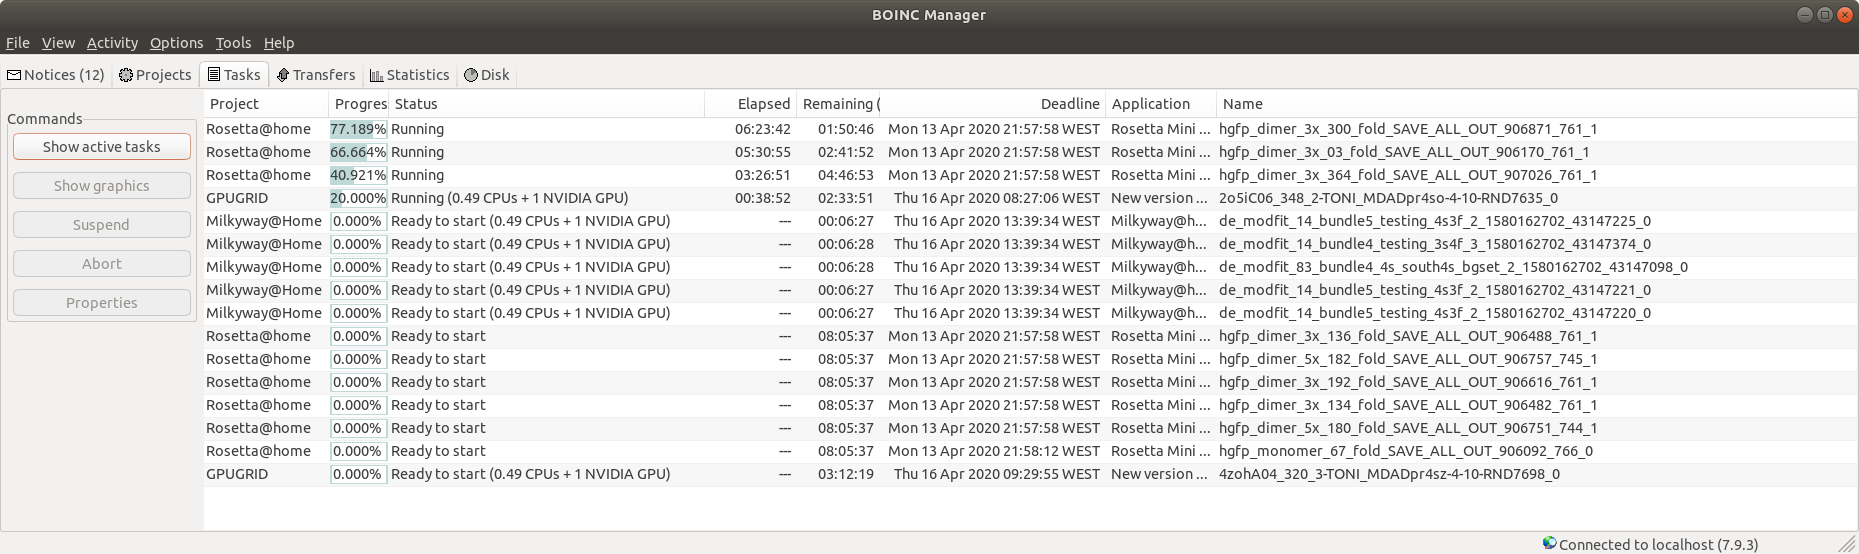This screenshot has height=554, width=1859.
Task: Click the Transfers arrows icon
Action: (283, 75)
